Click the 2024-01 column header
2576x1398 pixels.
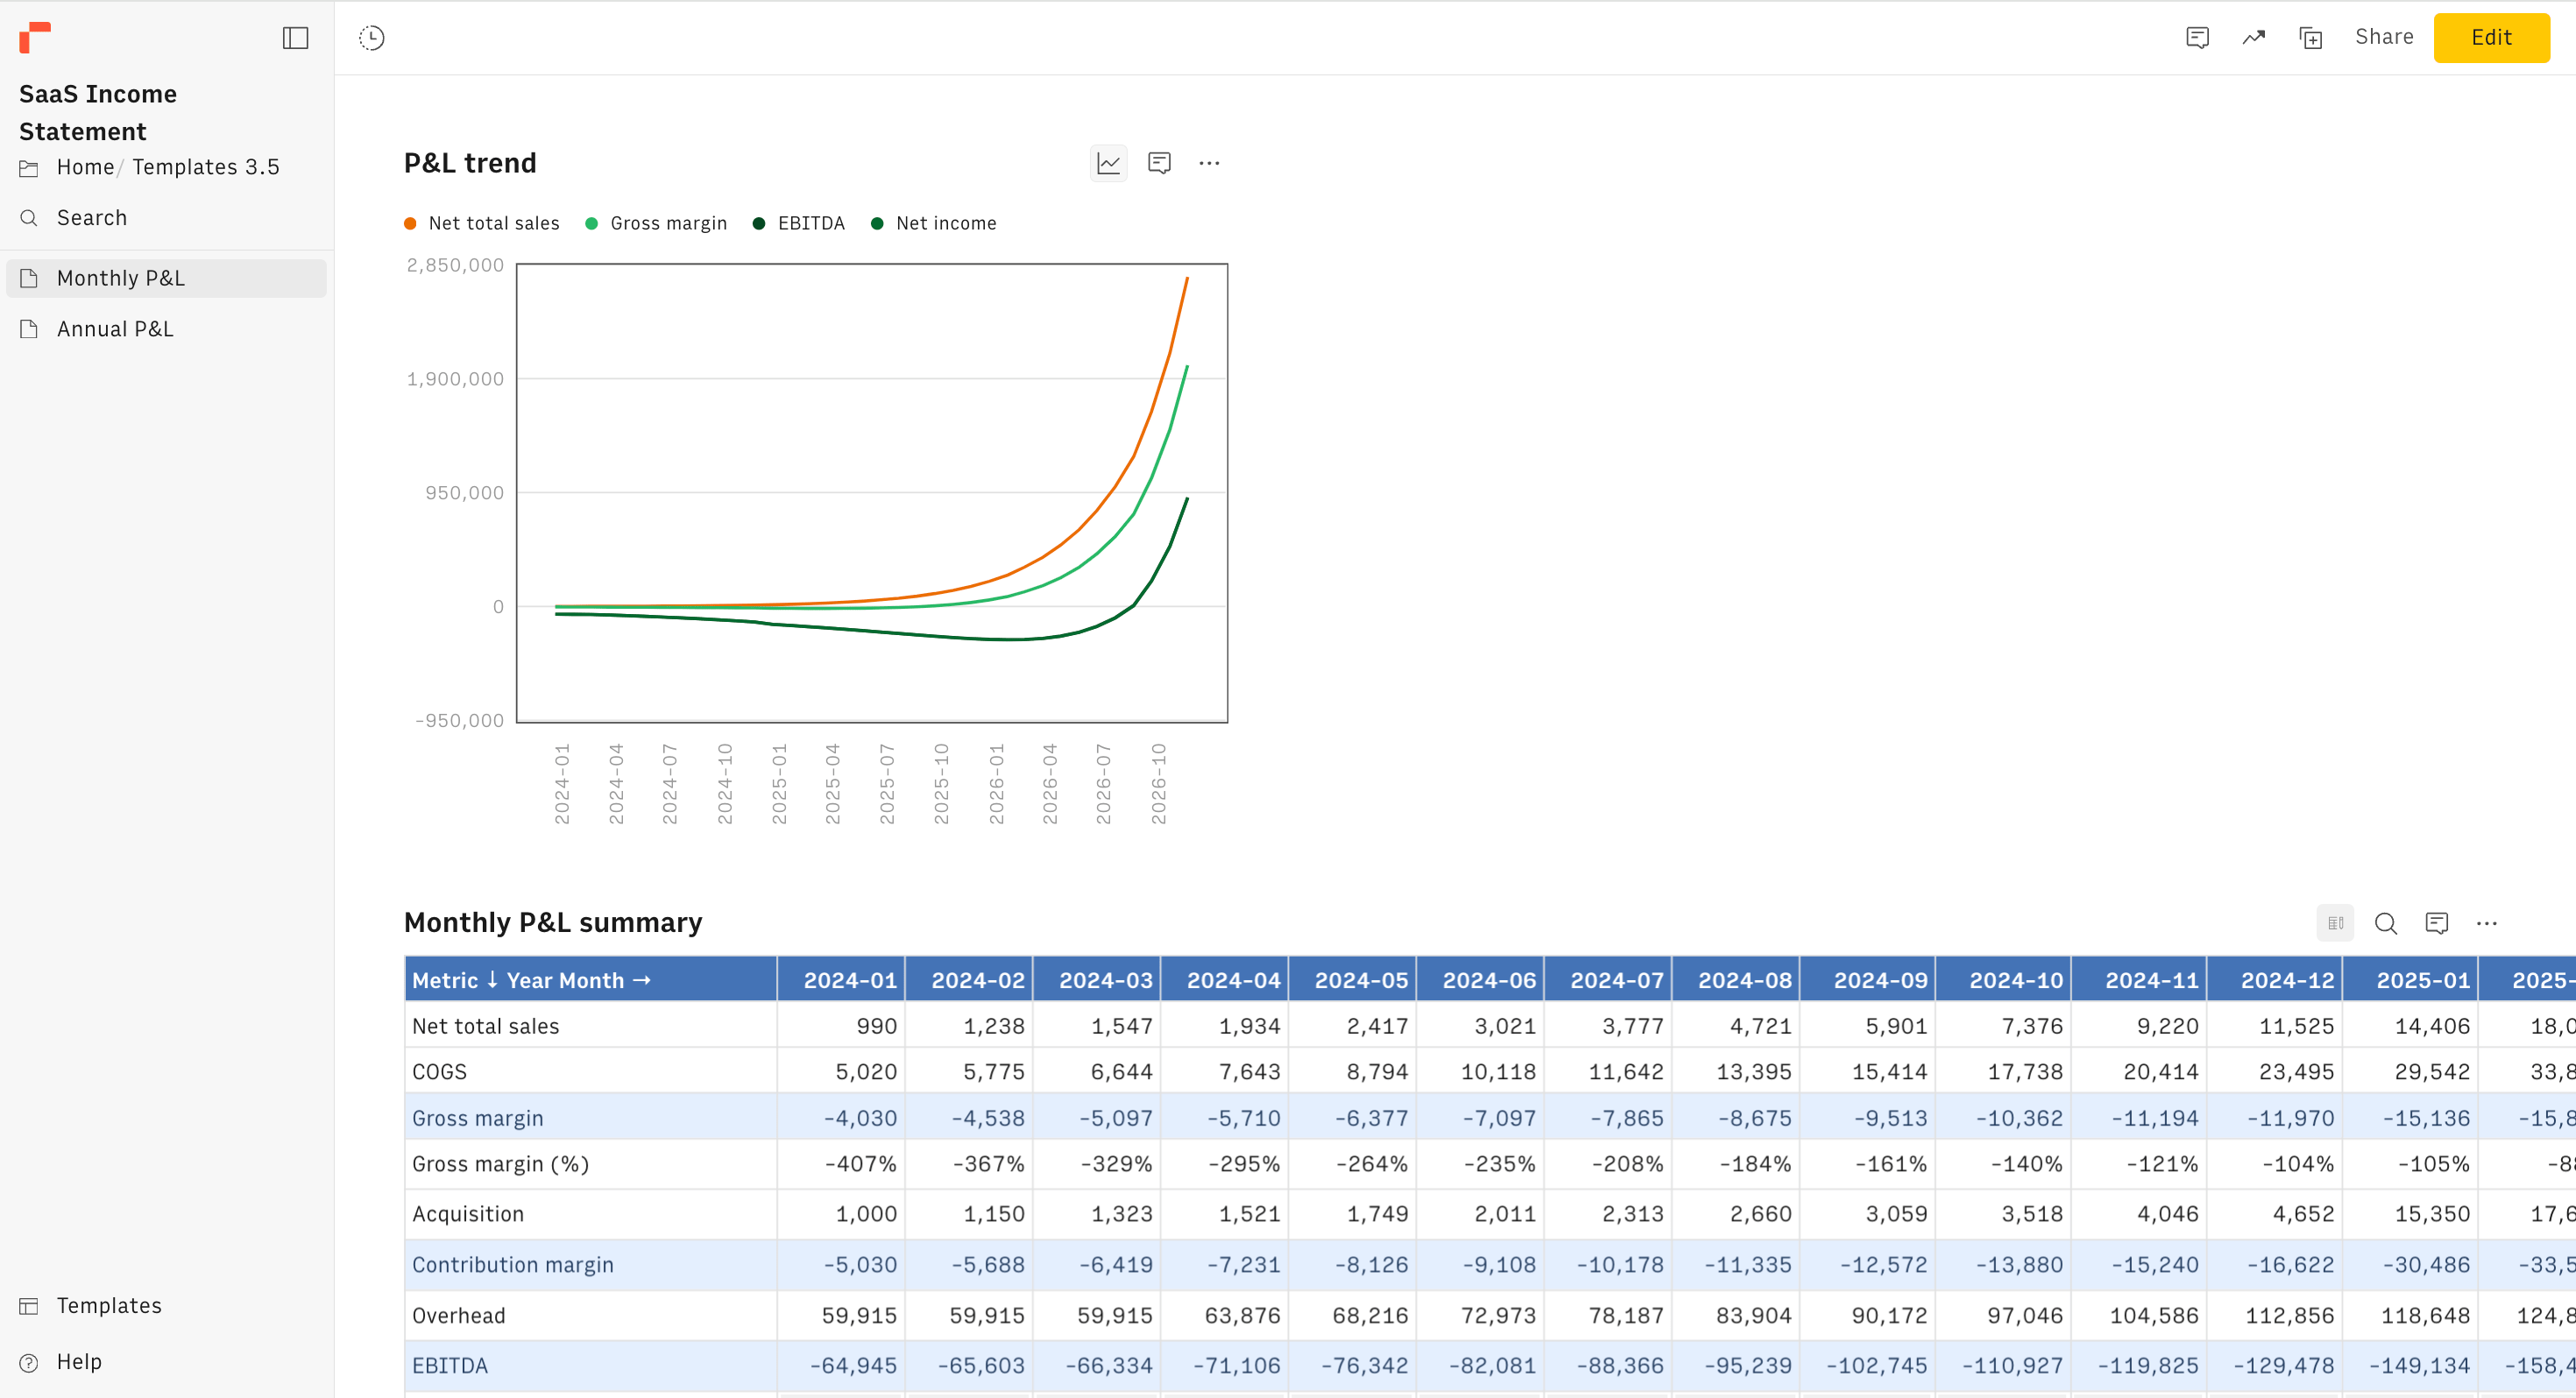pos(841,980)
